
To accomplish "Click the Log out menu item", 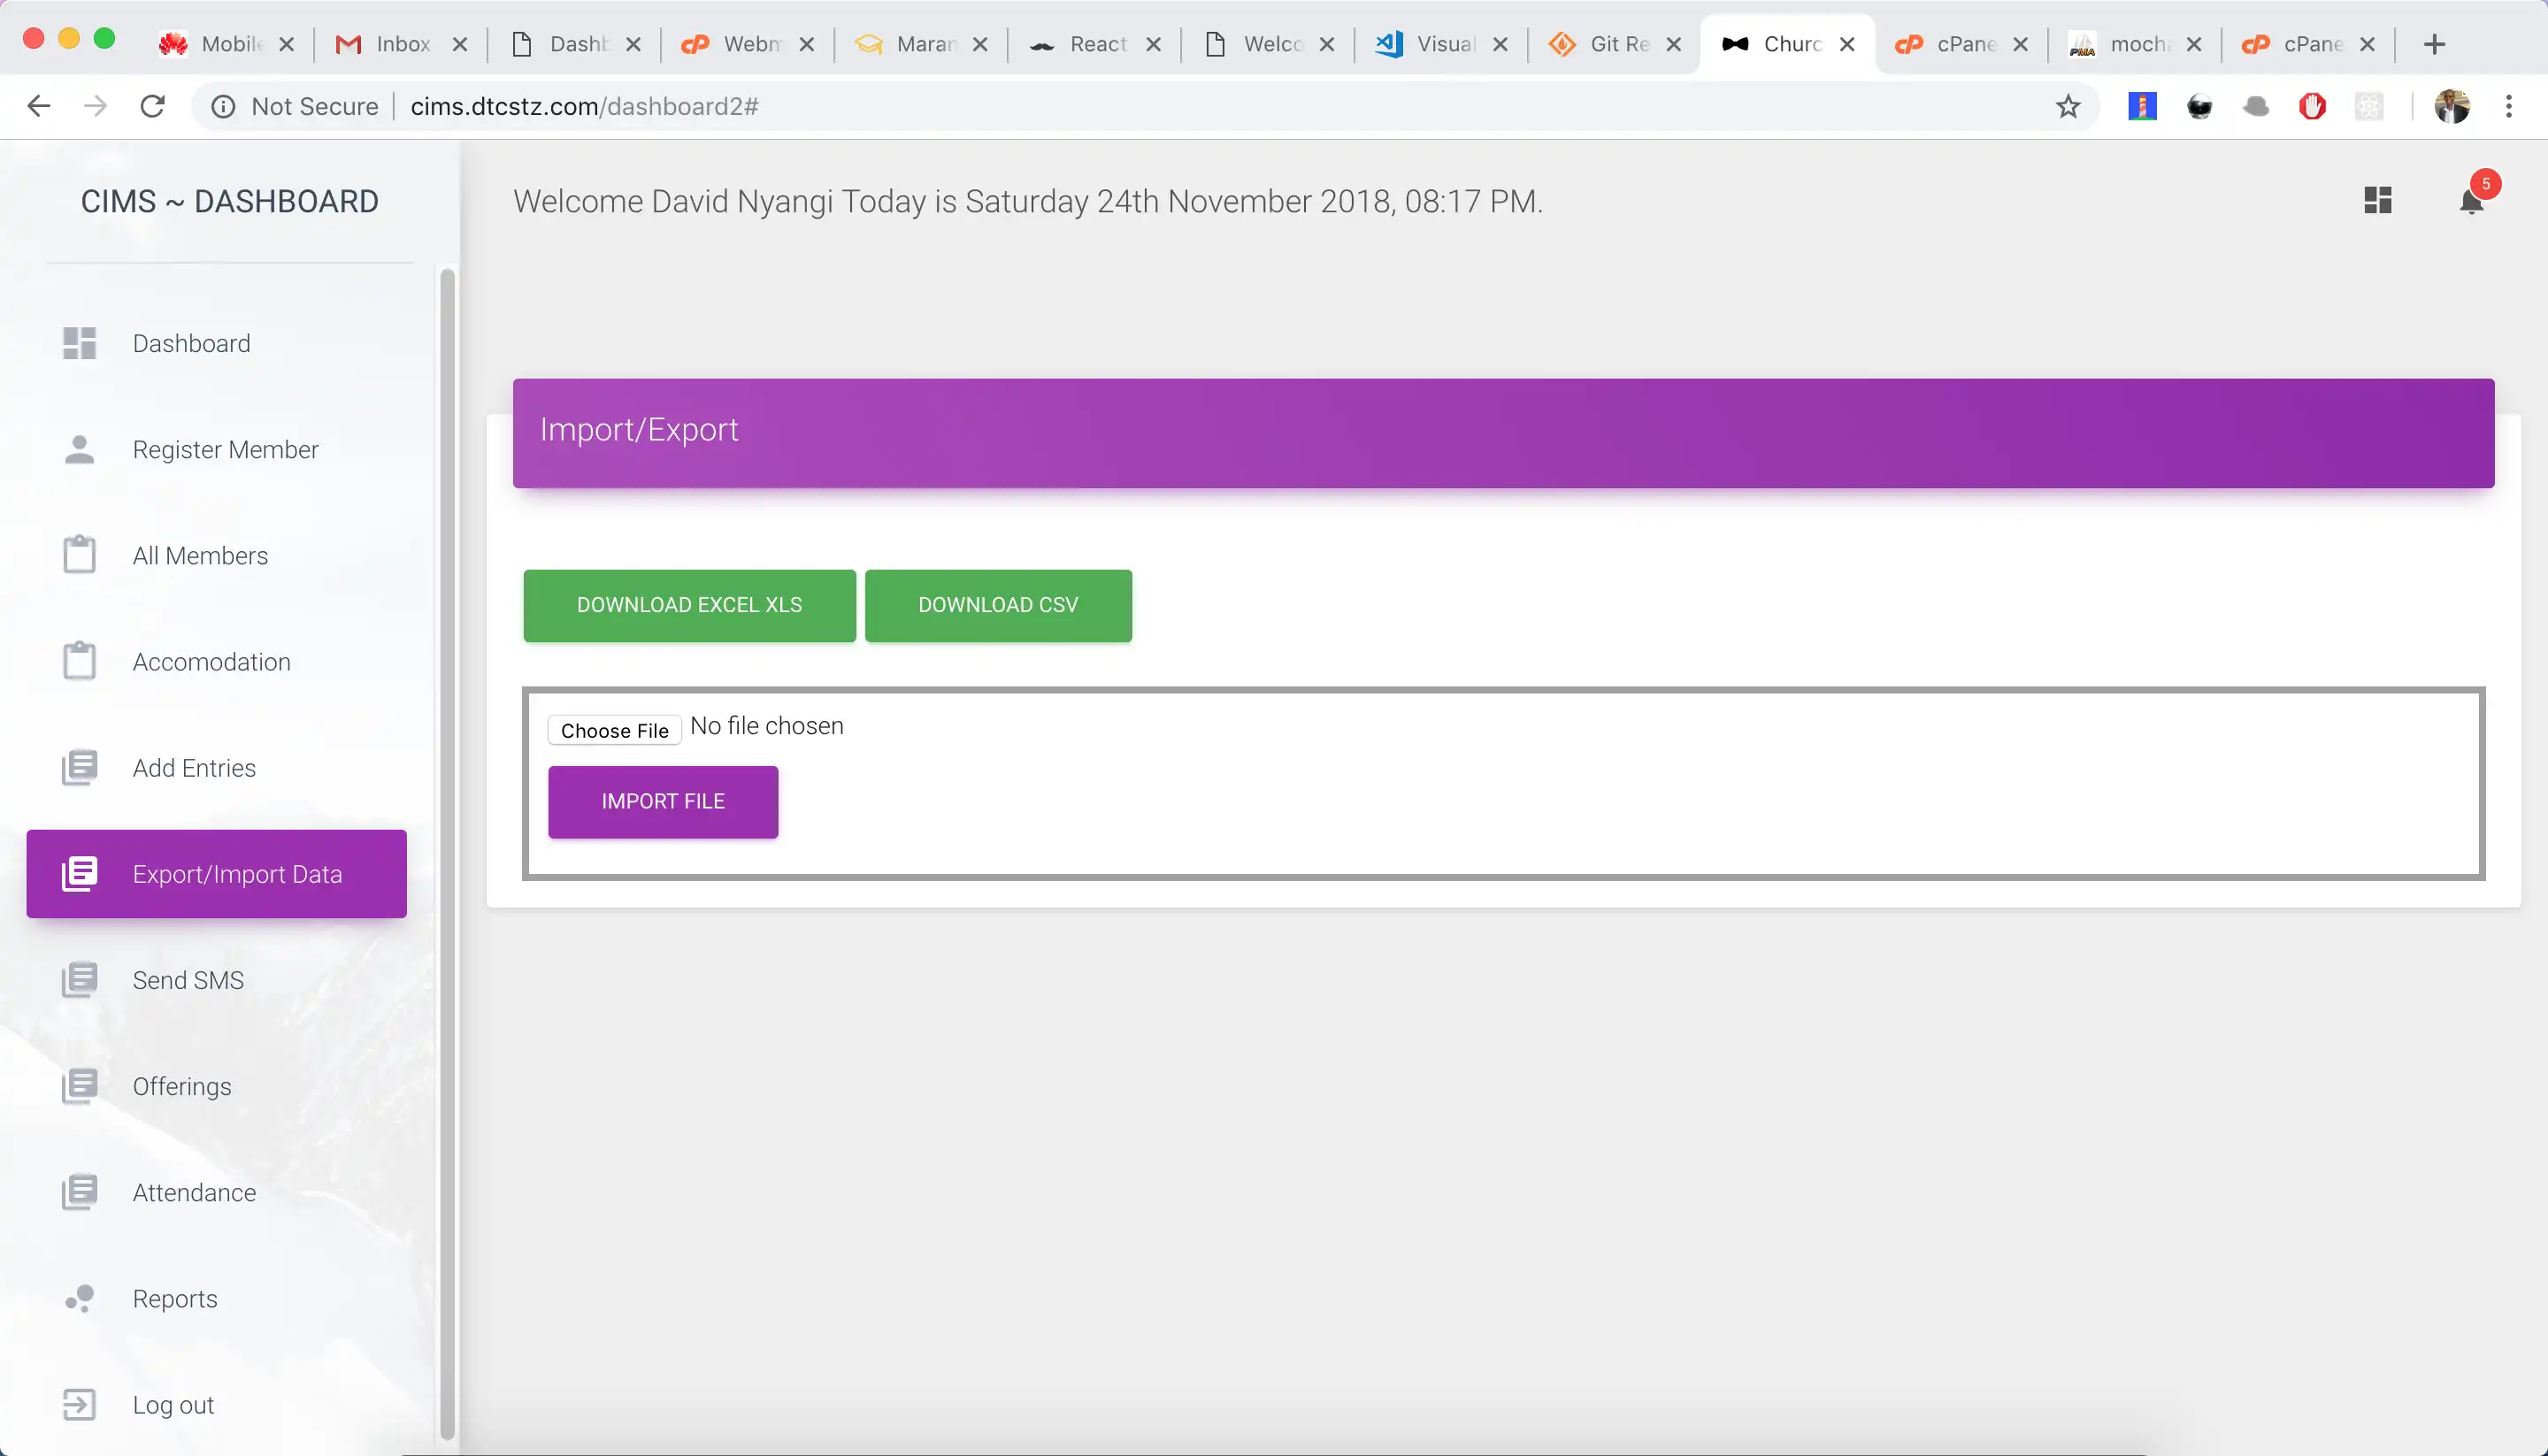I will (x=173, y=1406).
